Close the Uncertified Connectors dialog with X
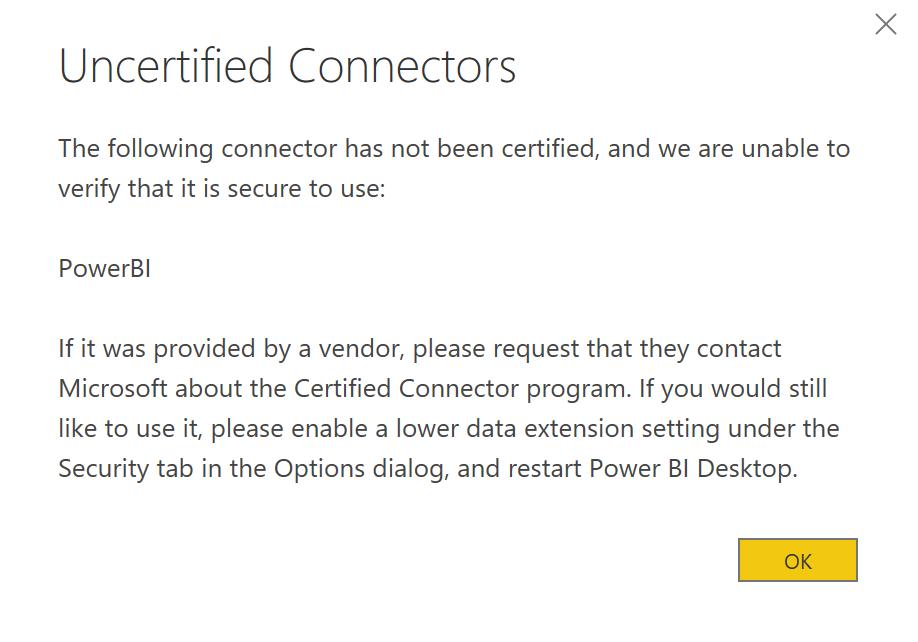 coord(885,25)
